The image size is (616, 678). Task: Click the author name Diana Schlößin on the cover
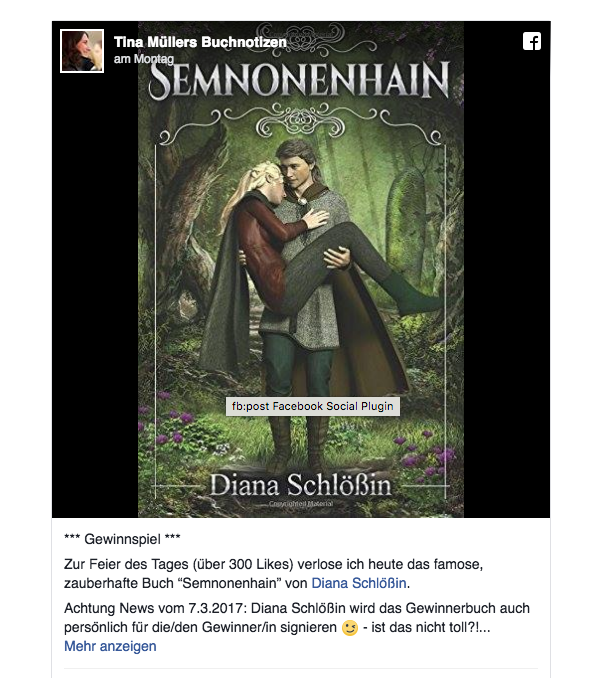point(301,485)
